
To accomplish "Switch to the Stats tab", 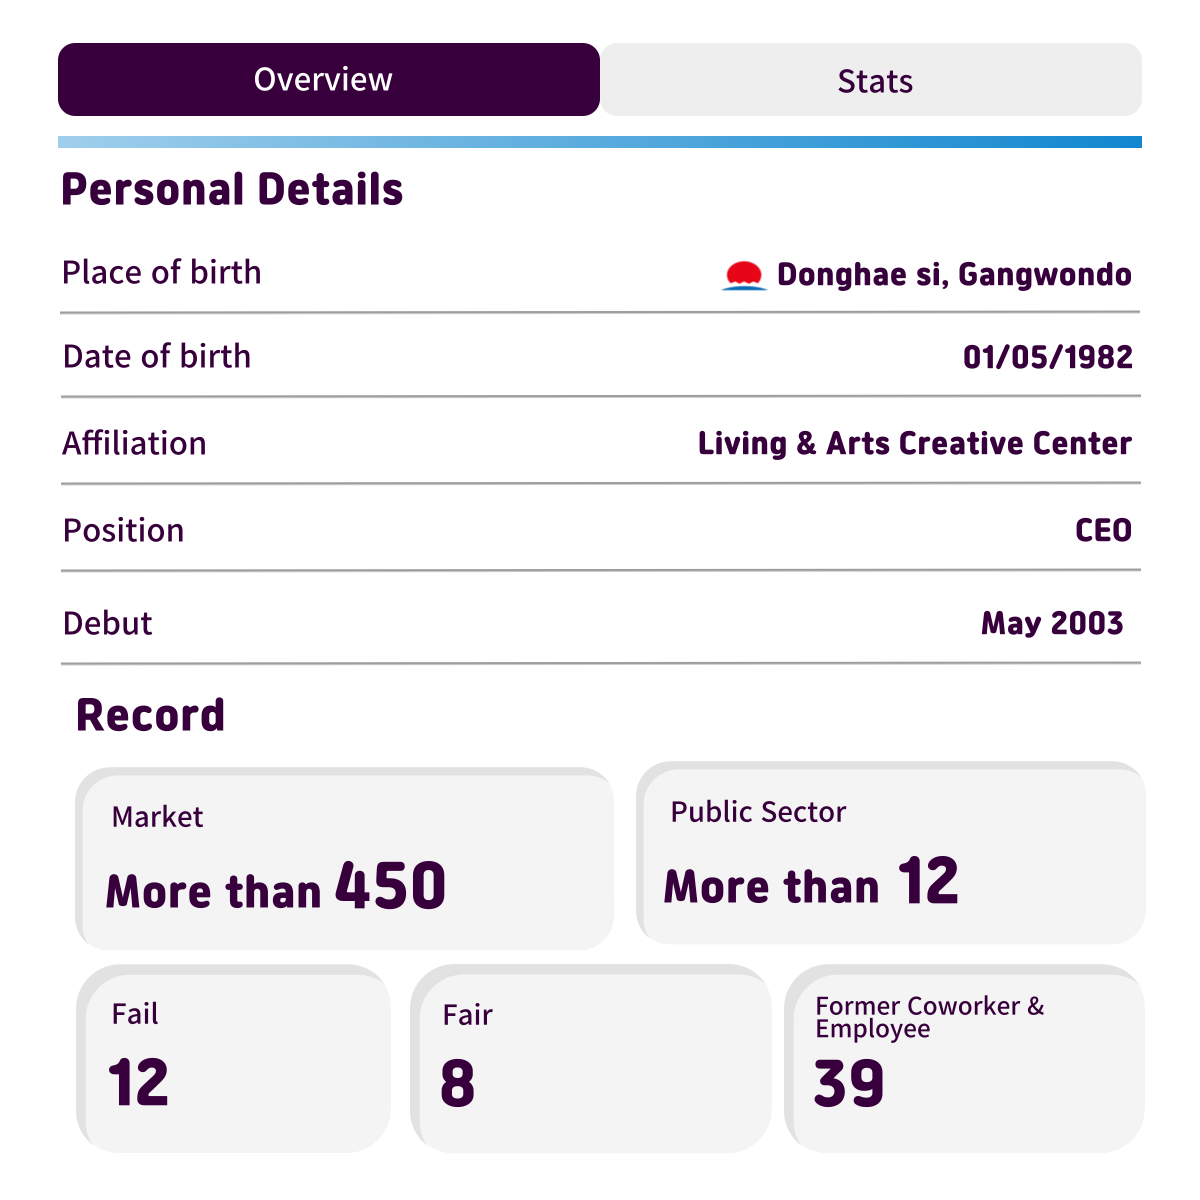I will [871, 80].
